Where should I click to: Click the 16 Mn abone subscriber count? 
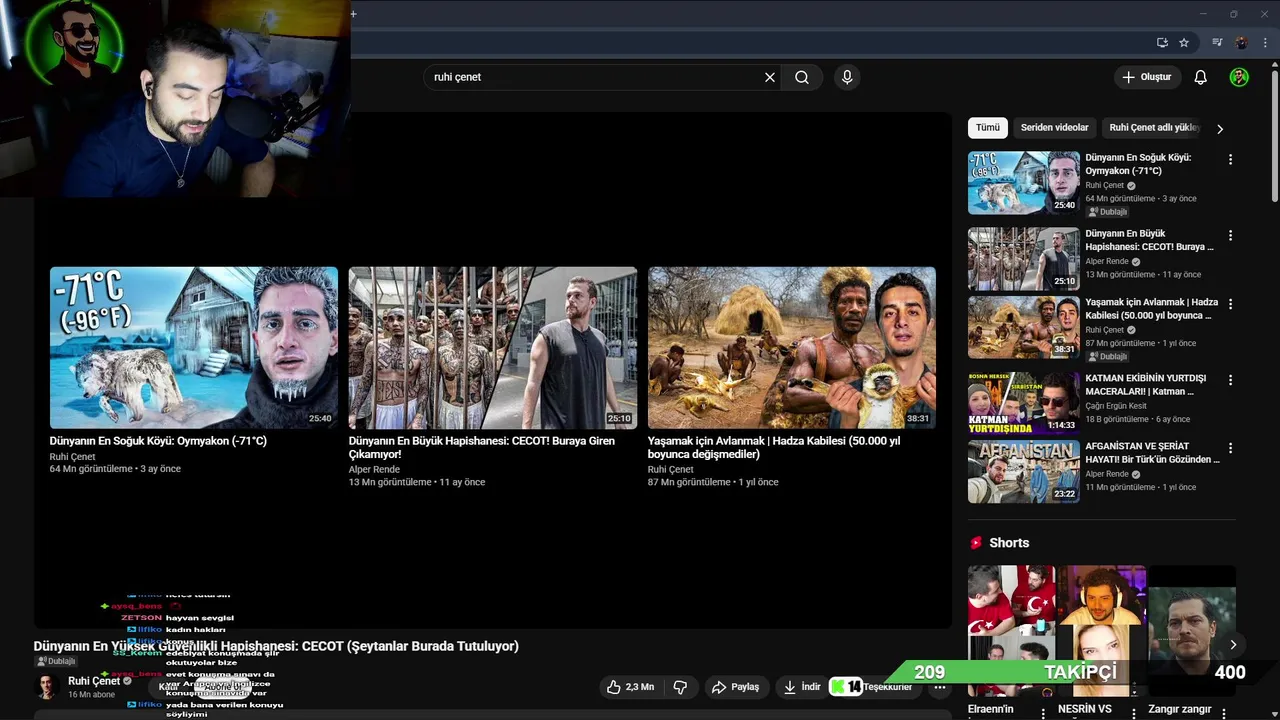[x=92, y=695]
